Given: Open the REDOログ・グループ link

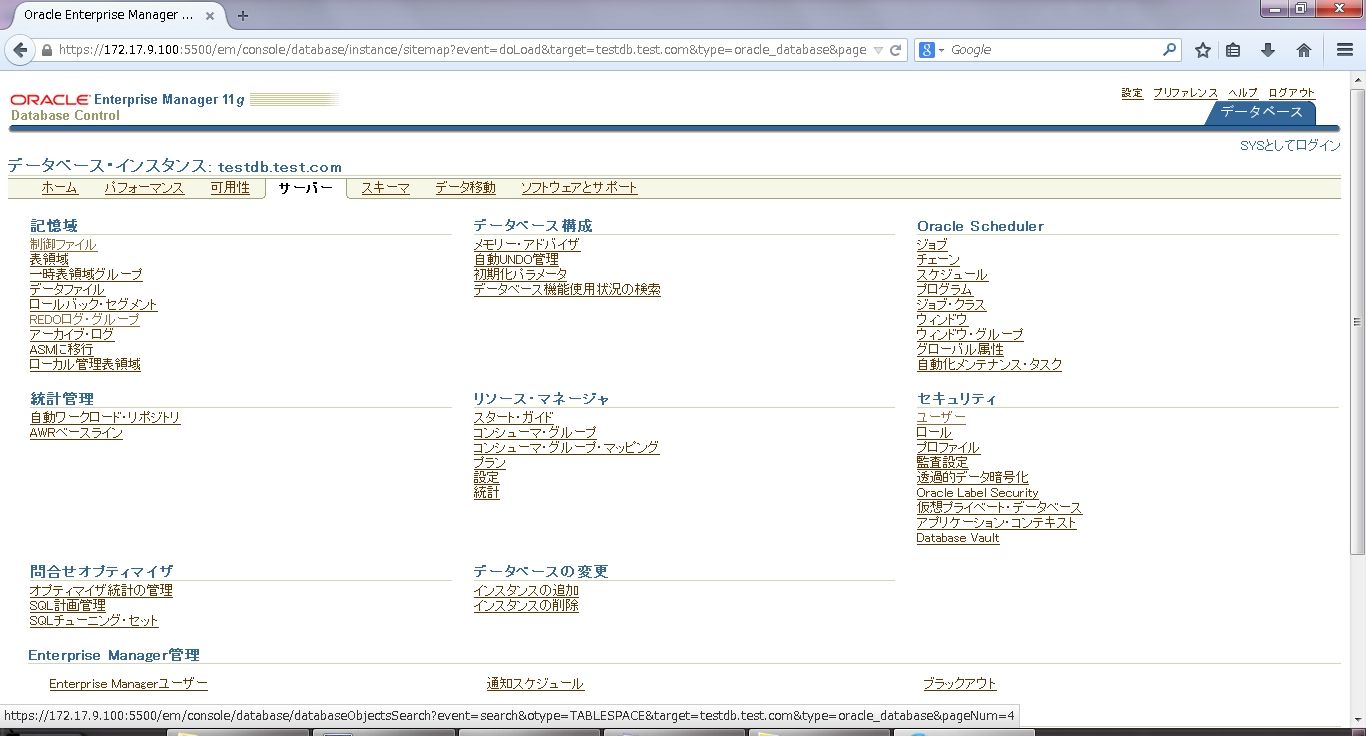Looking at the screenshot, I should click(x=85, y=319).
